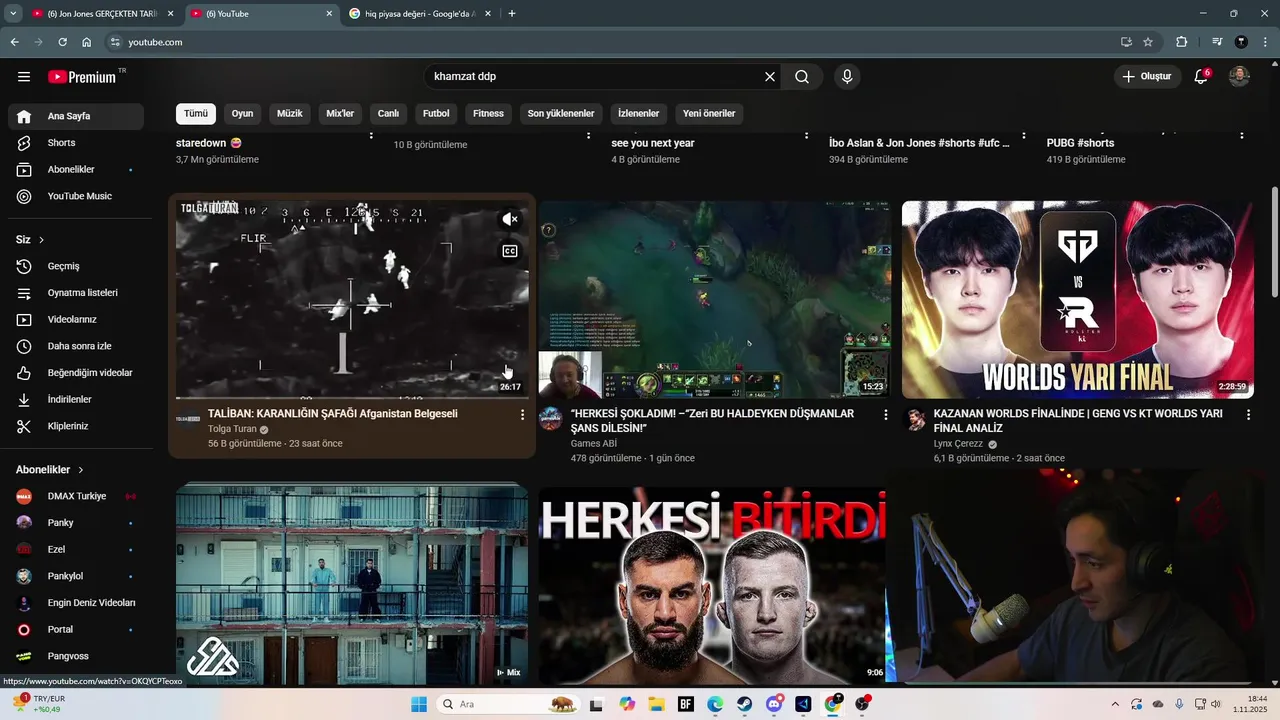Screen dimensions: 1280x720
Task: Open Oynatma listeleri
Action: [x=76, y=293]
